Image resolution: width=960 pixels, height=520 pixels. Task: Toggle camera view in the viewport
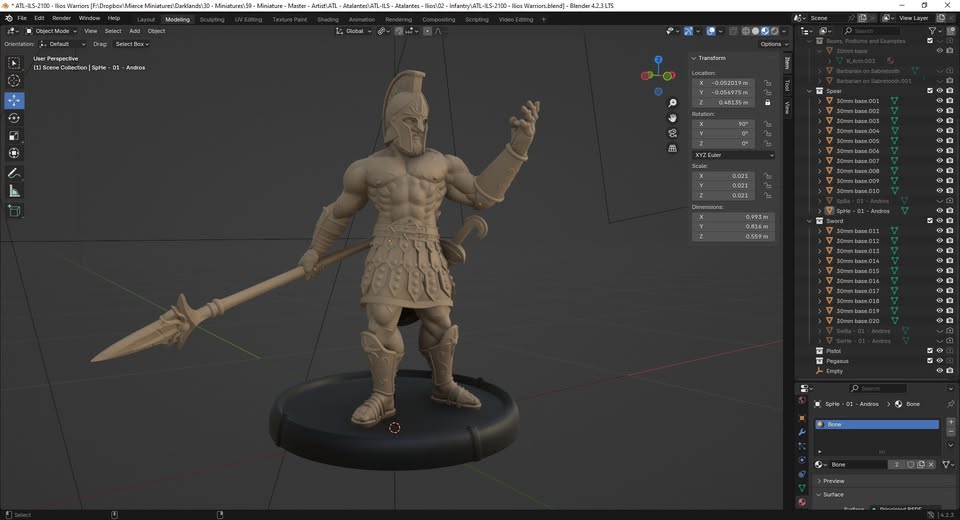pos(672,133)
